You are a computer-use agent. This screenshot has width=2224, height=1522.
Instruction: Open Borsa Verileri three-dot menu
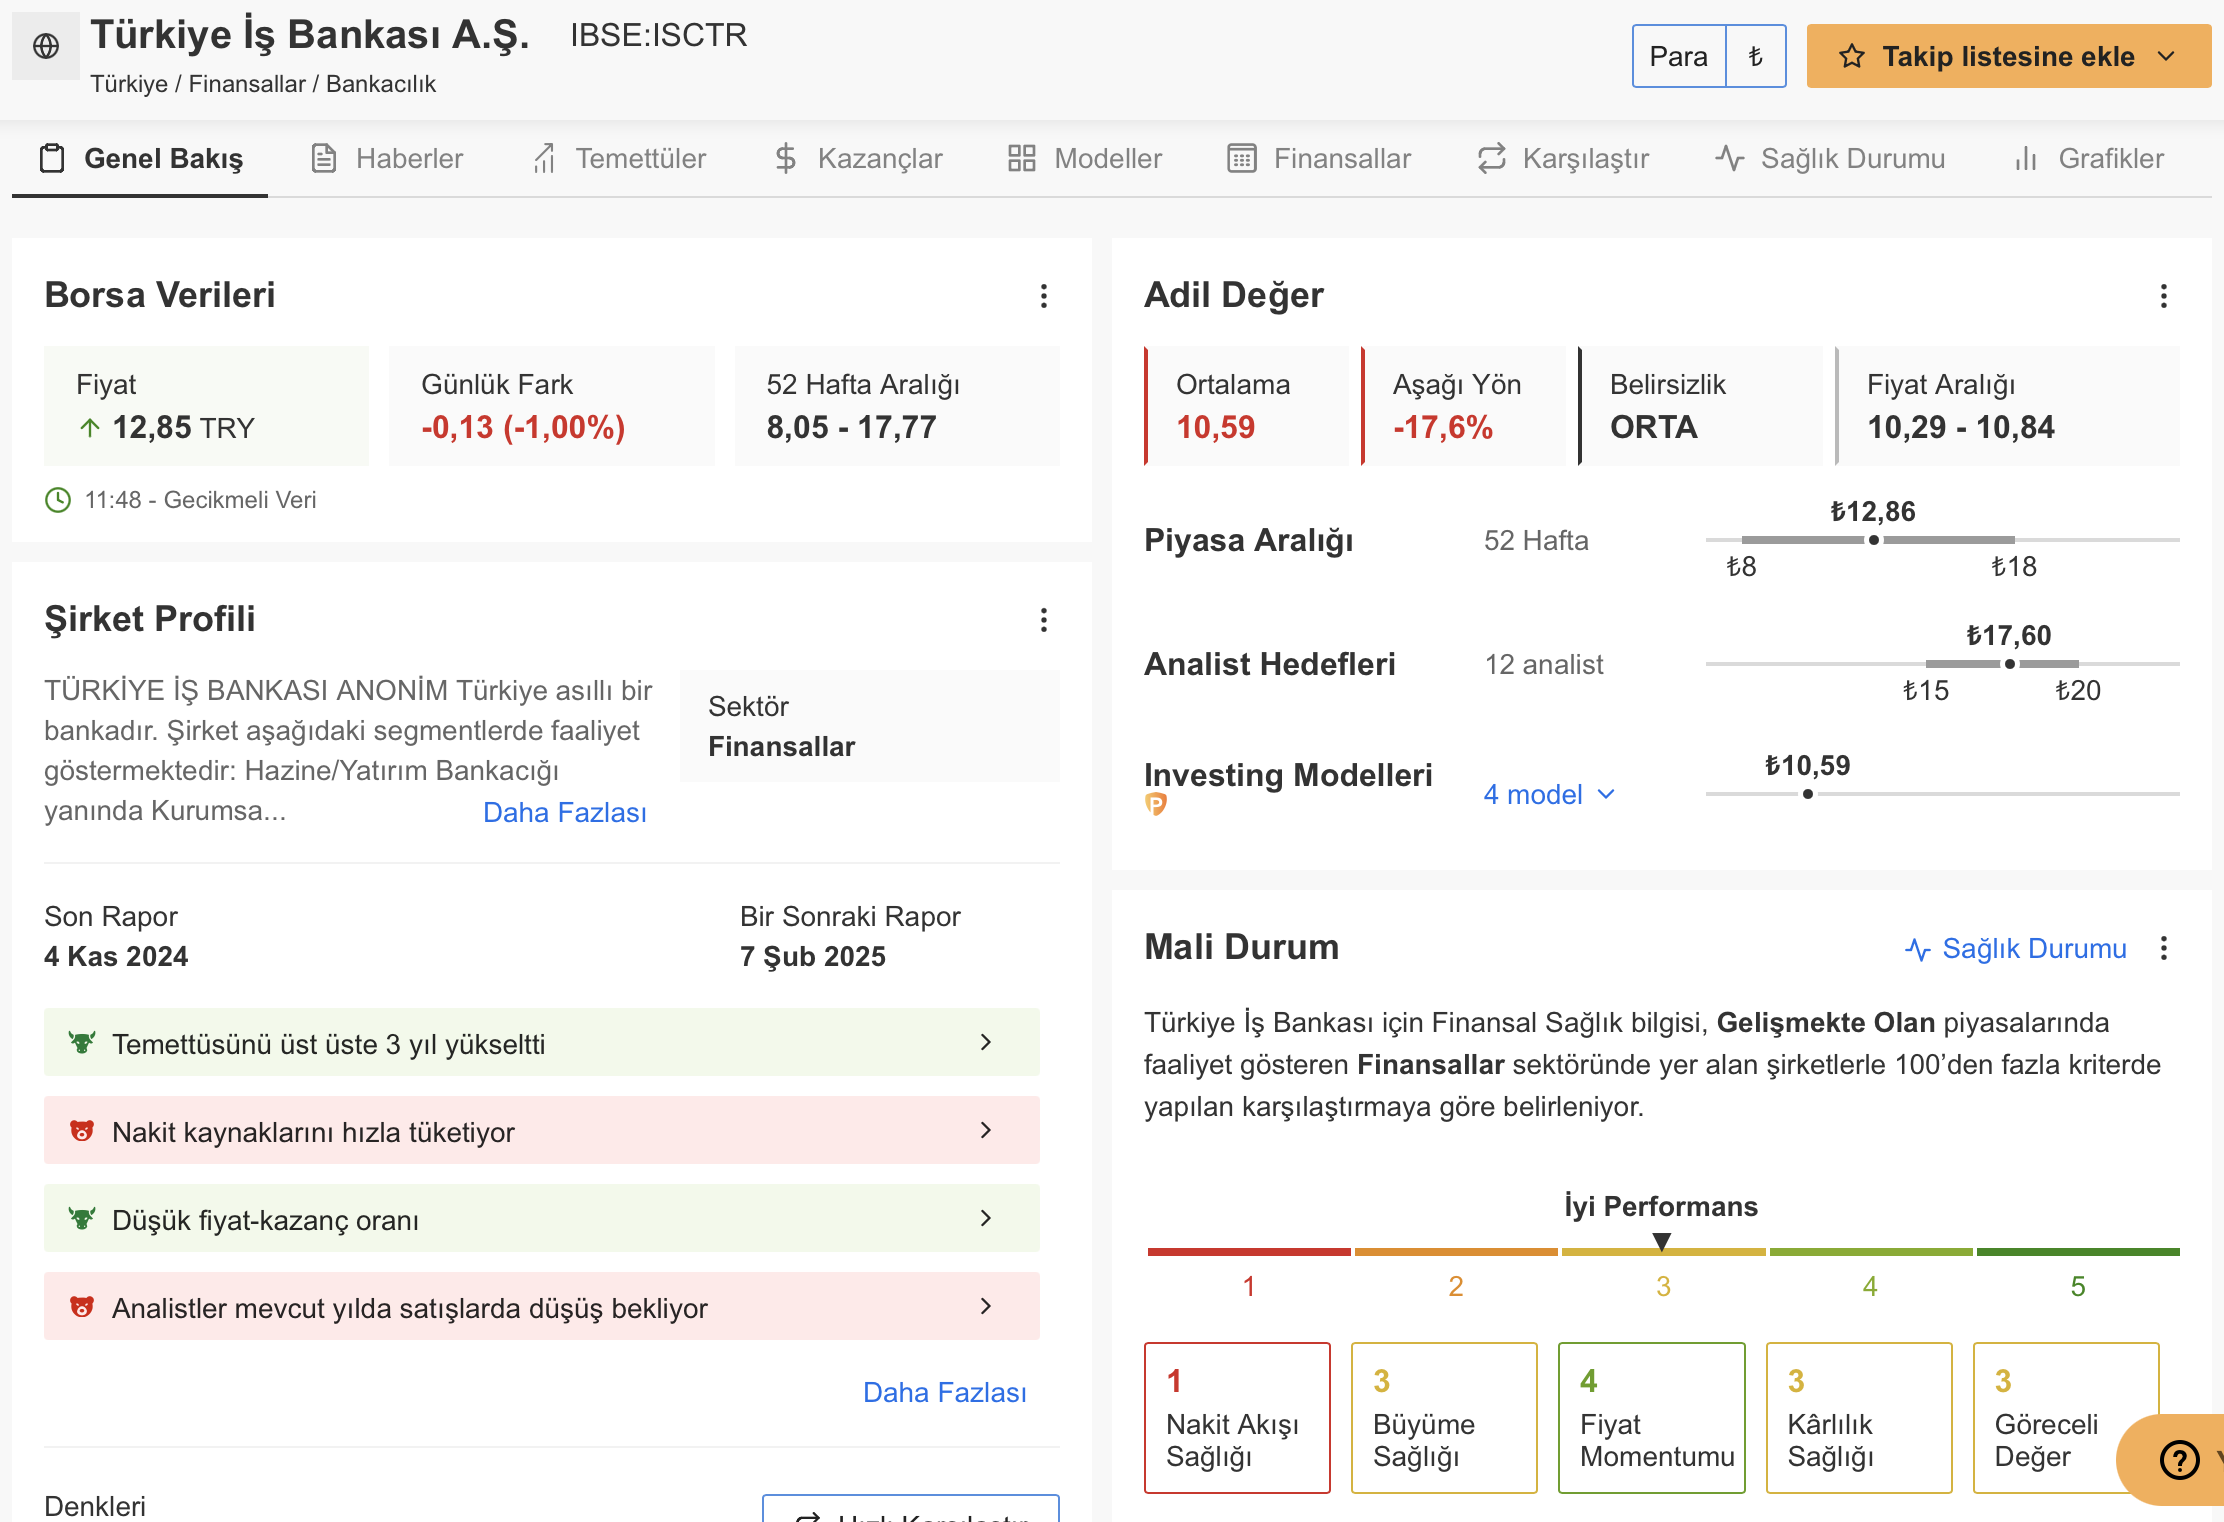1043,296
